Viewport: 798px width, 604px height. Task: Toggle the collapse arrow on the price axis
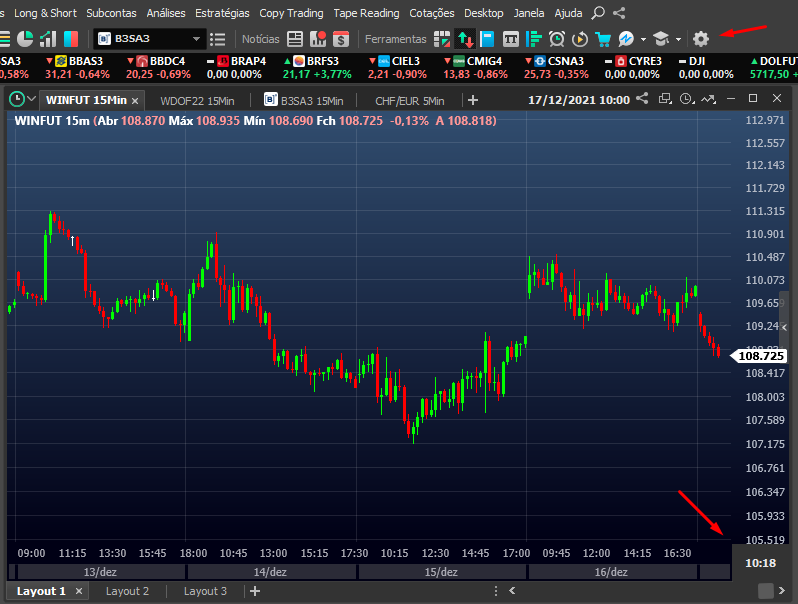(x=784, y=327)
